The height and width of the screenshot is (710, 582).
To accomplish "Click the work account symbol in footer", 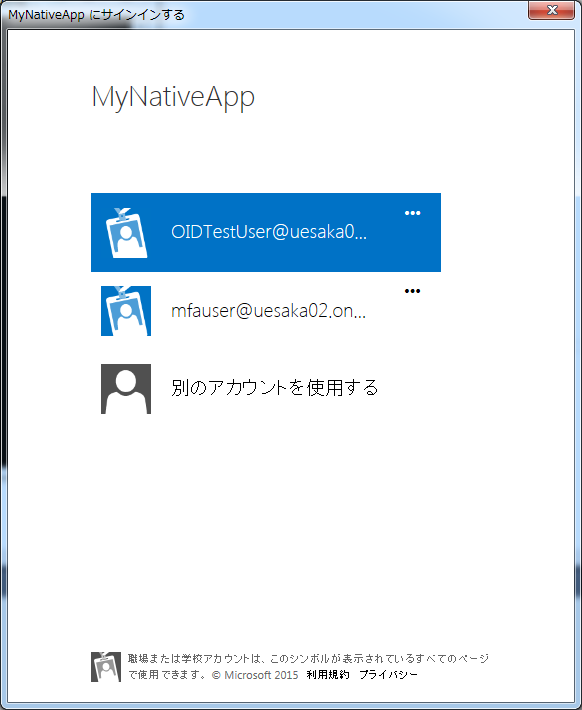I will point(106,667).
